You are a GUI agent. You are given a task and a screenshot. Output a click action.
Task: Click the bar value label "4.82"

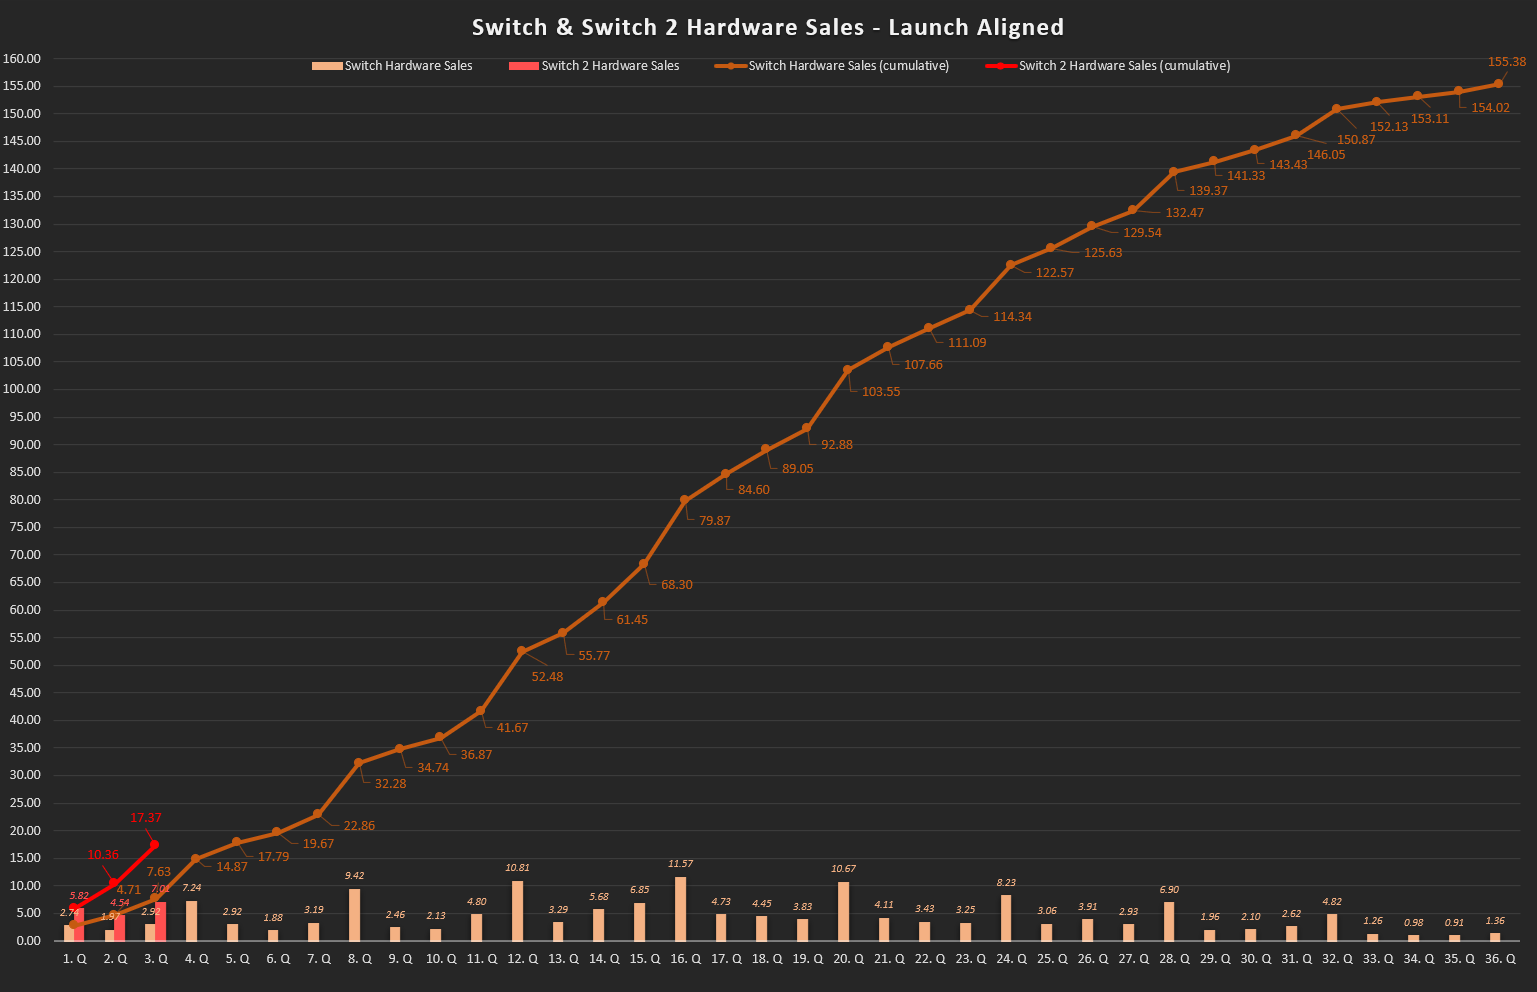(x=1332, y=901)
